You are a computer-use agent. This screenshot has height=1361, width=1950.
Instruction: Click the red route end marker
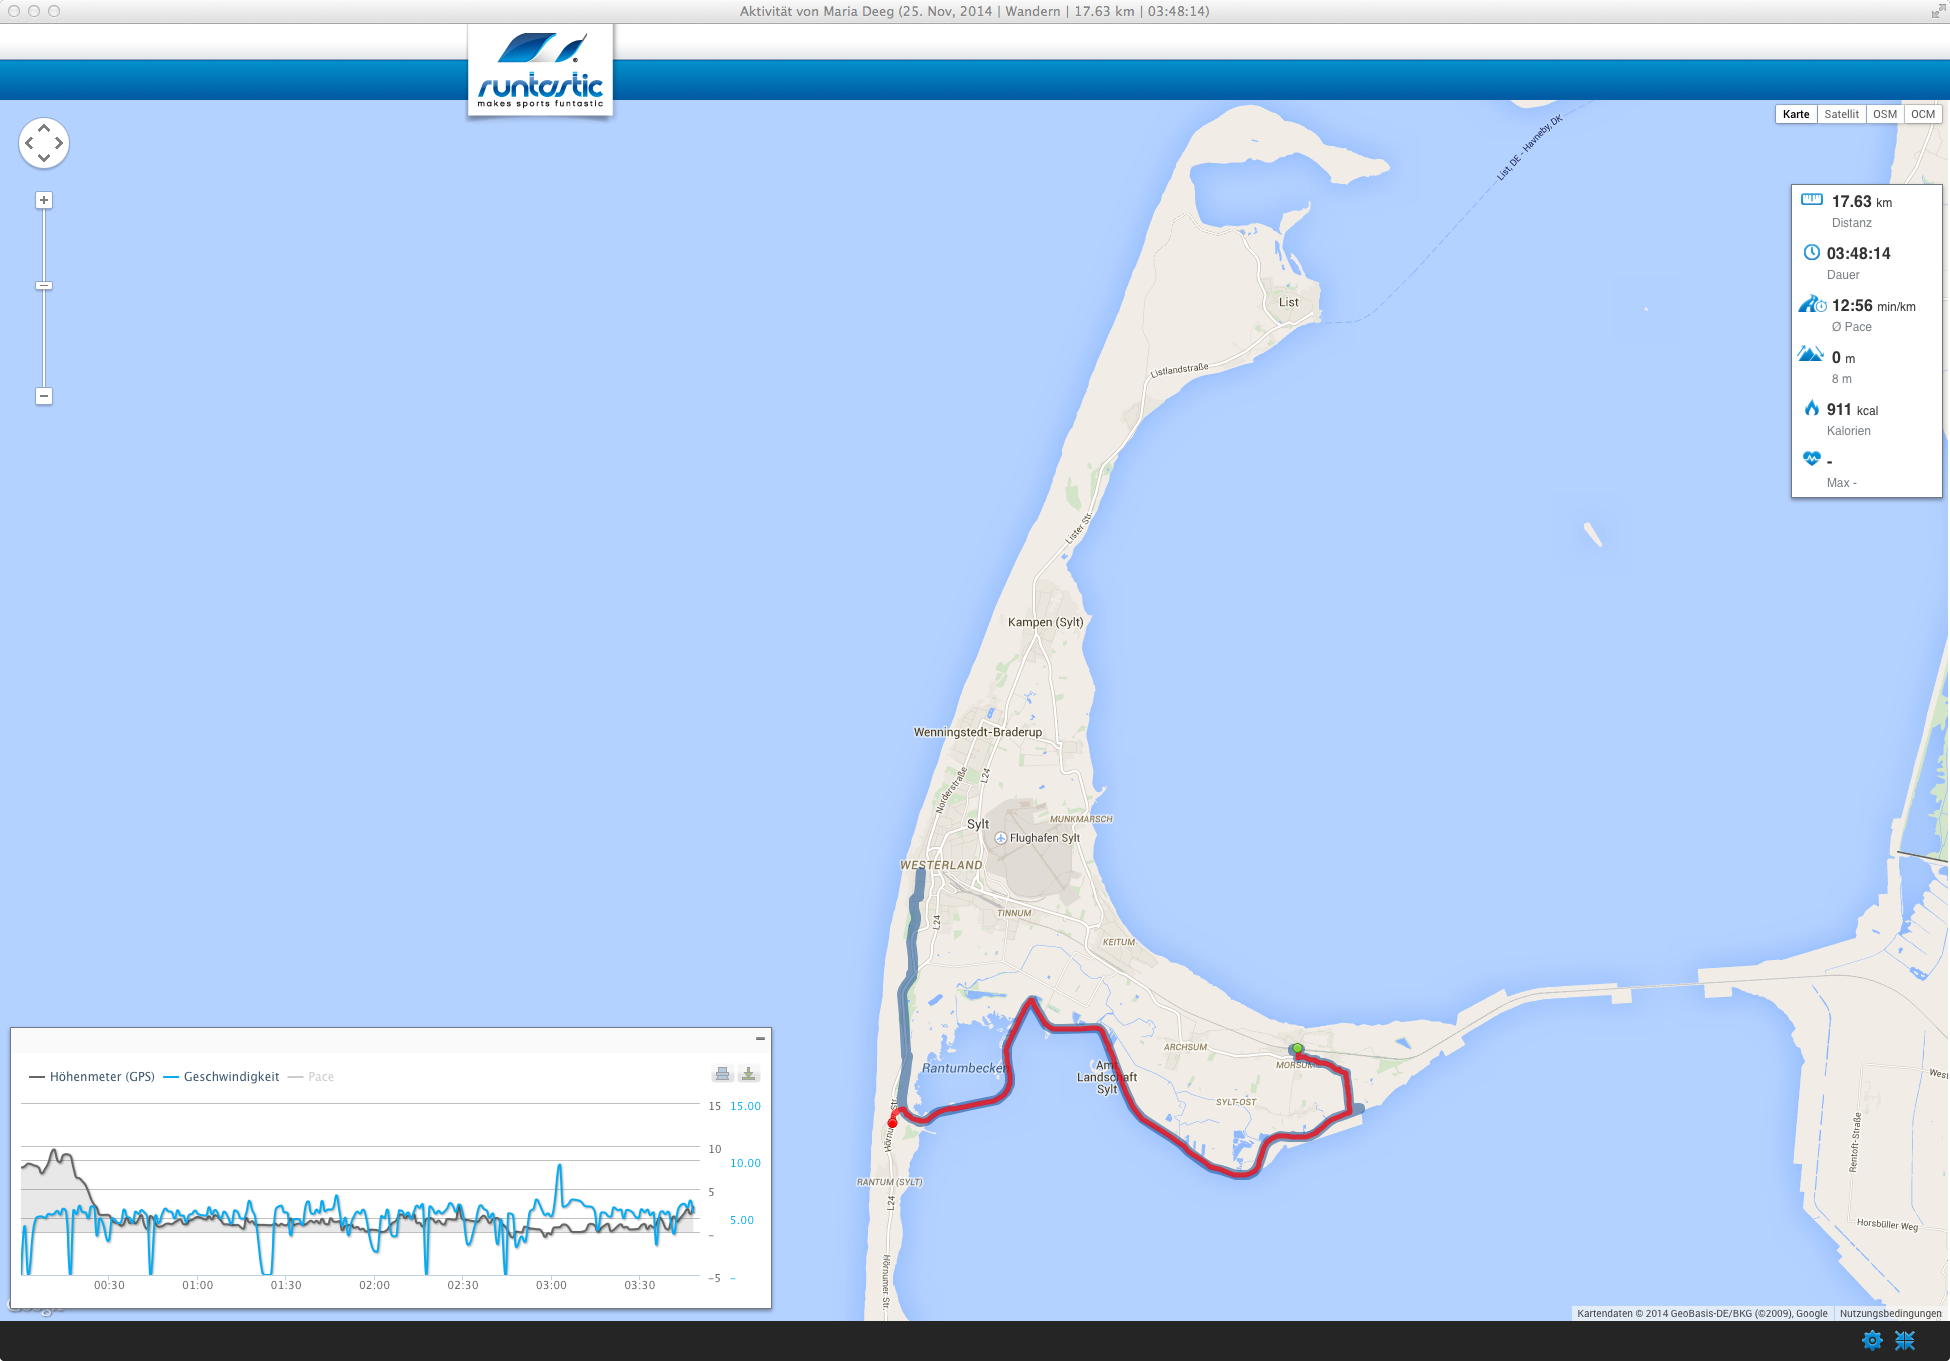pos(893,1123)
